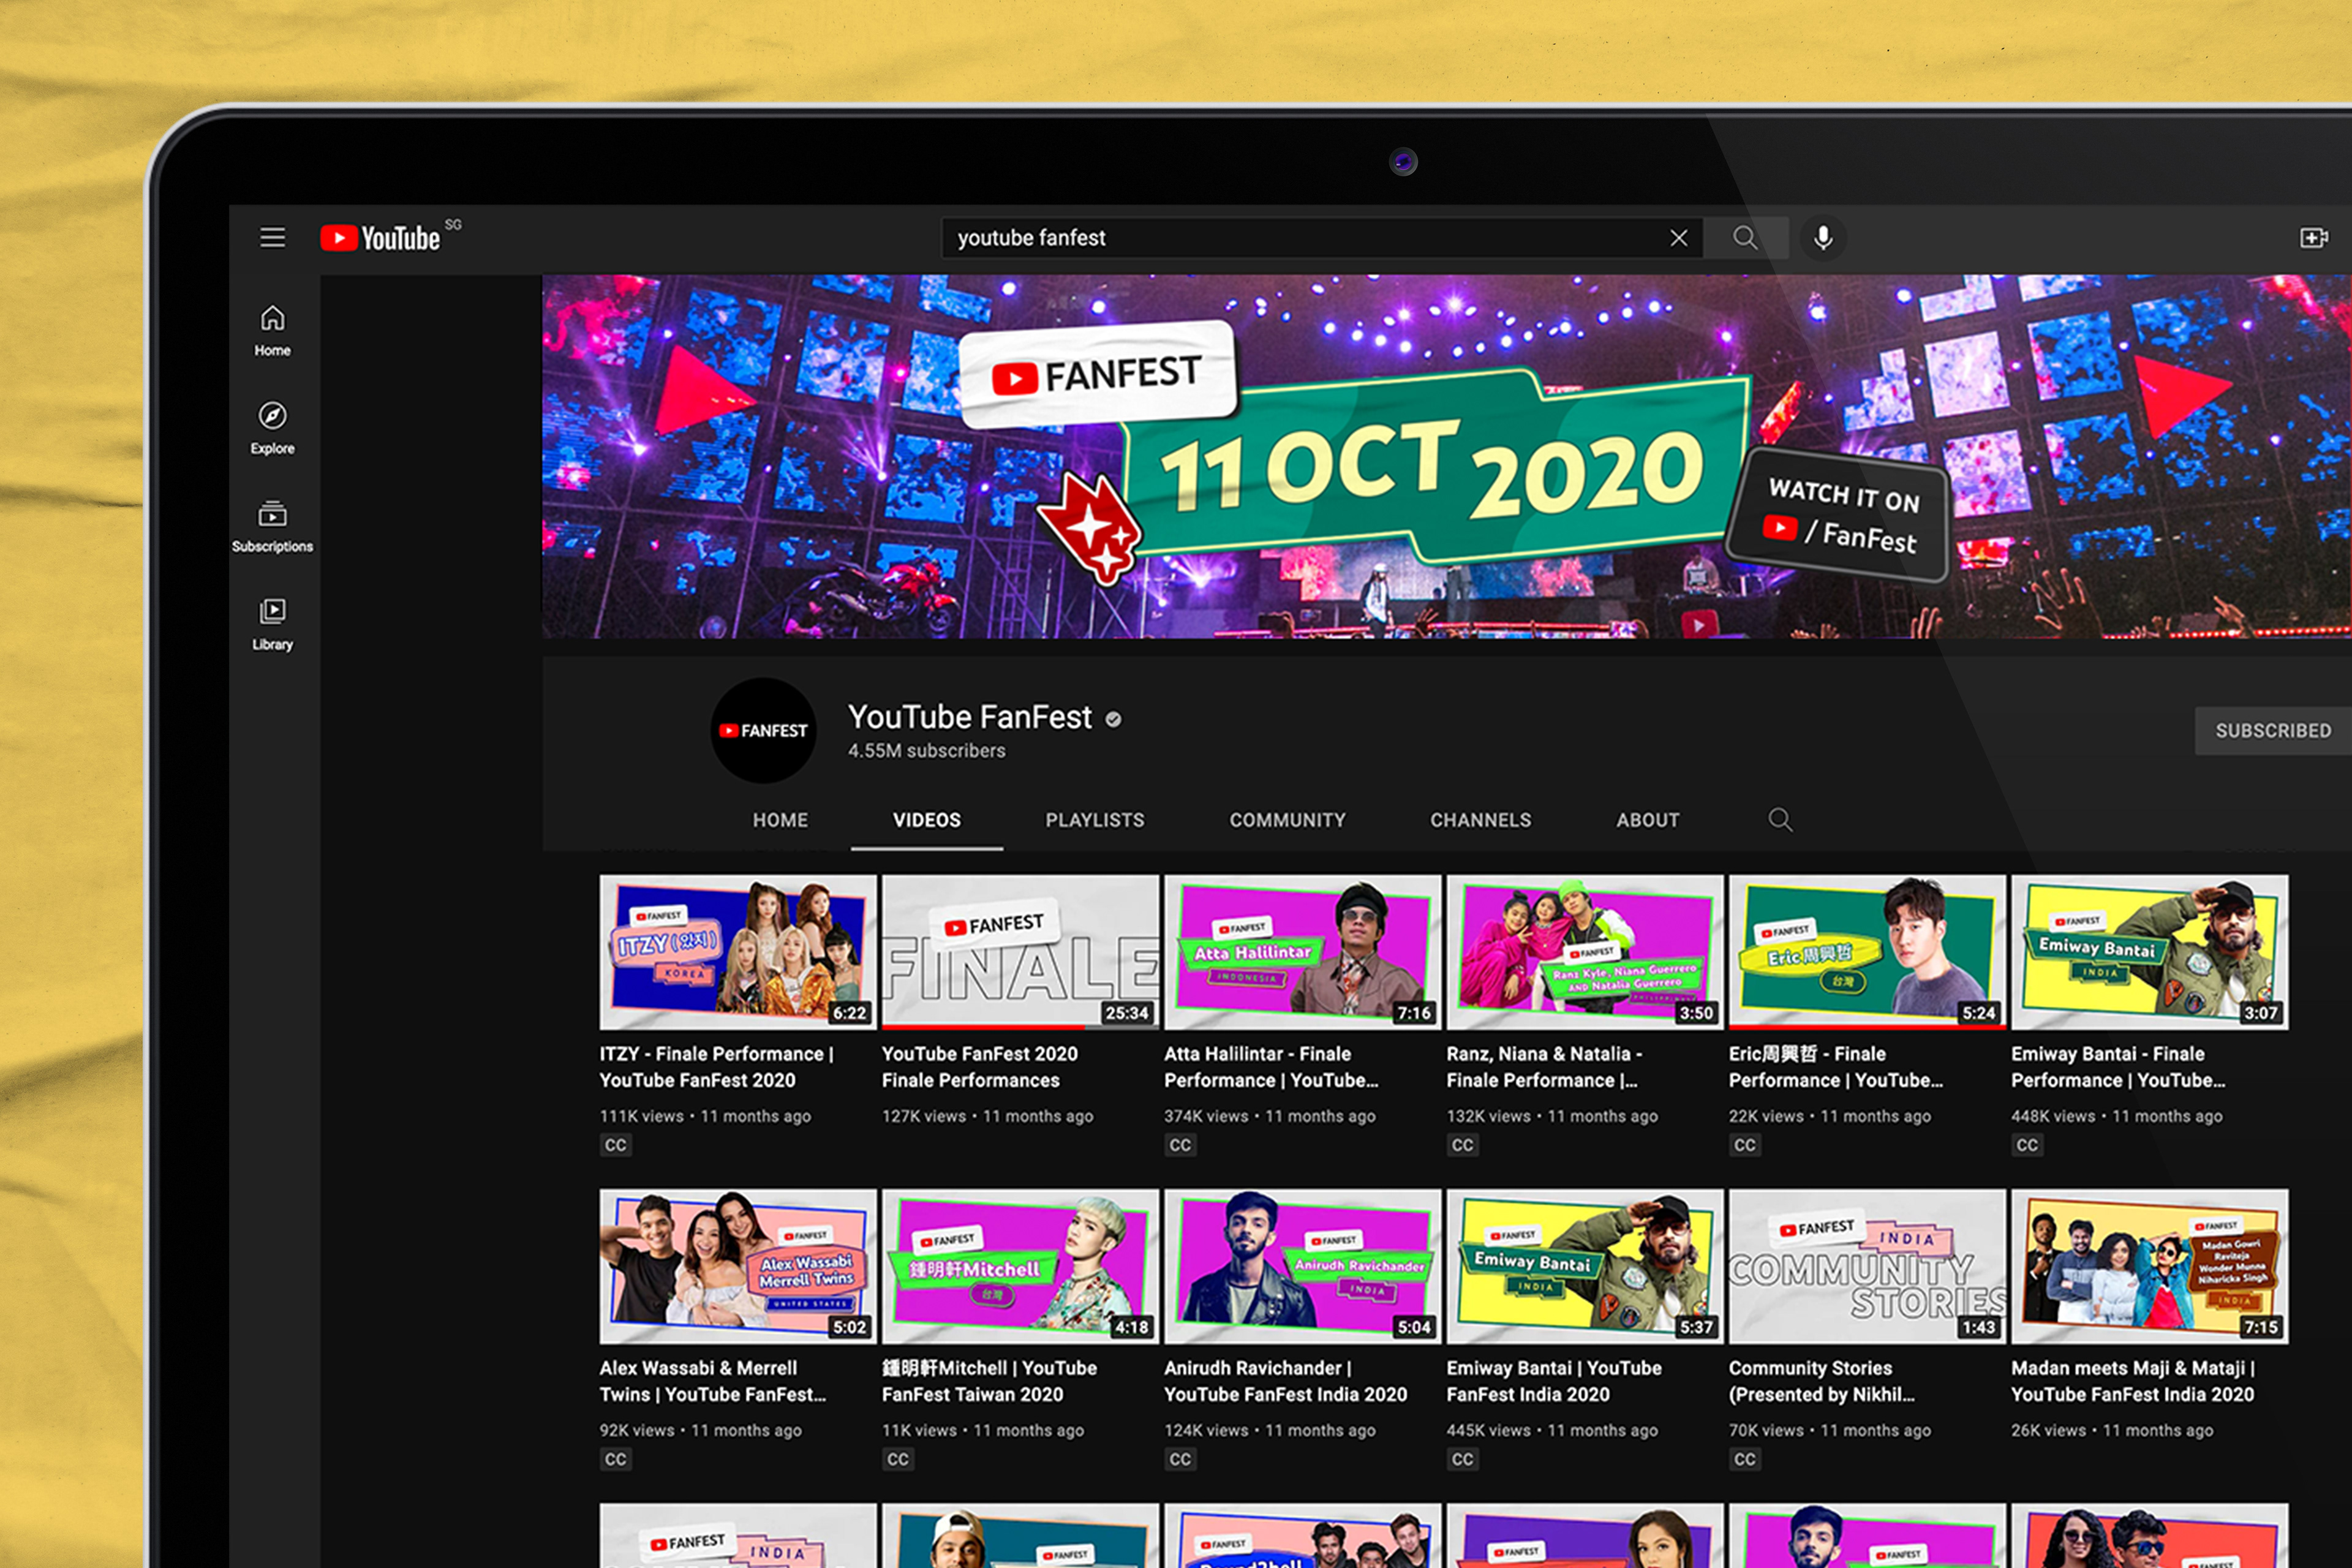
Task: Open Emiway Bantai 3:07 thumbnail
Action: click(2150, 952)
